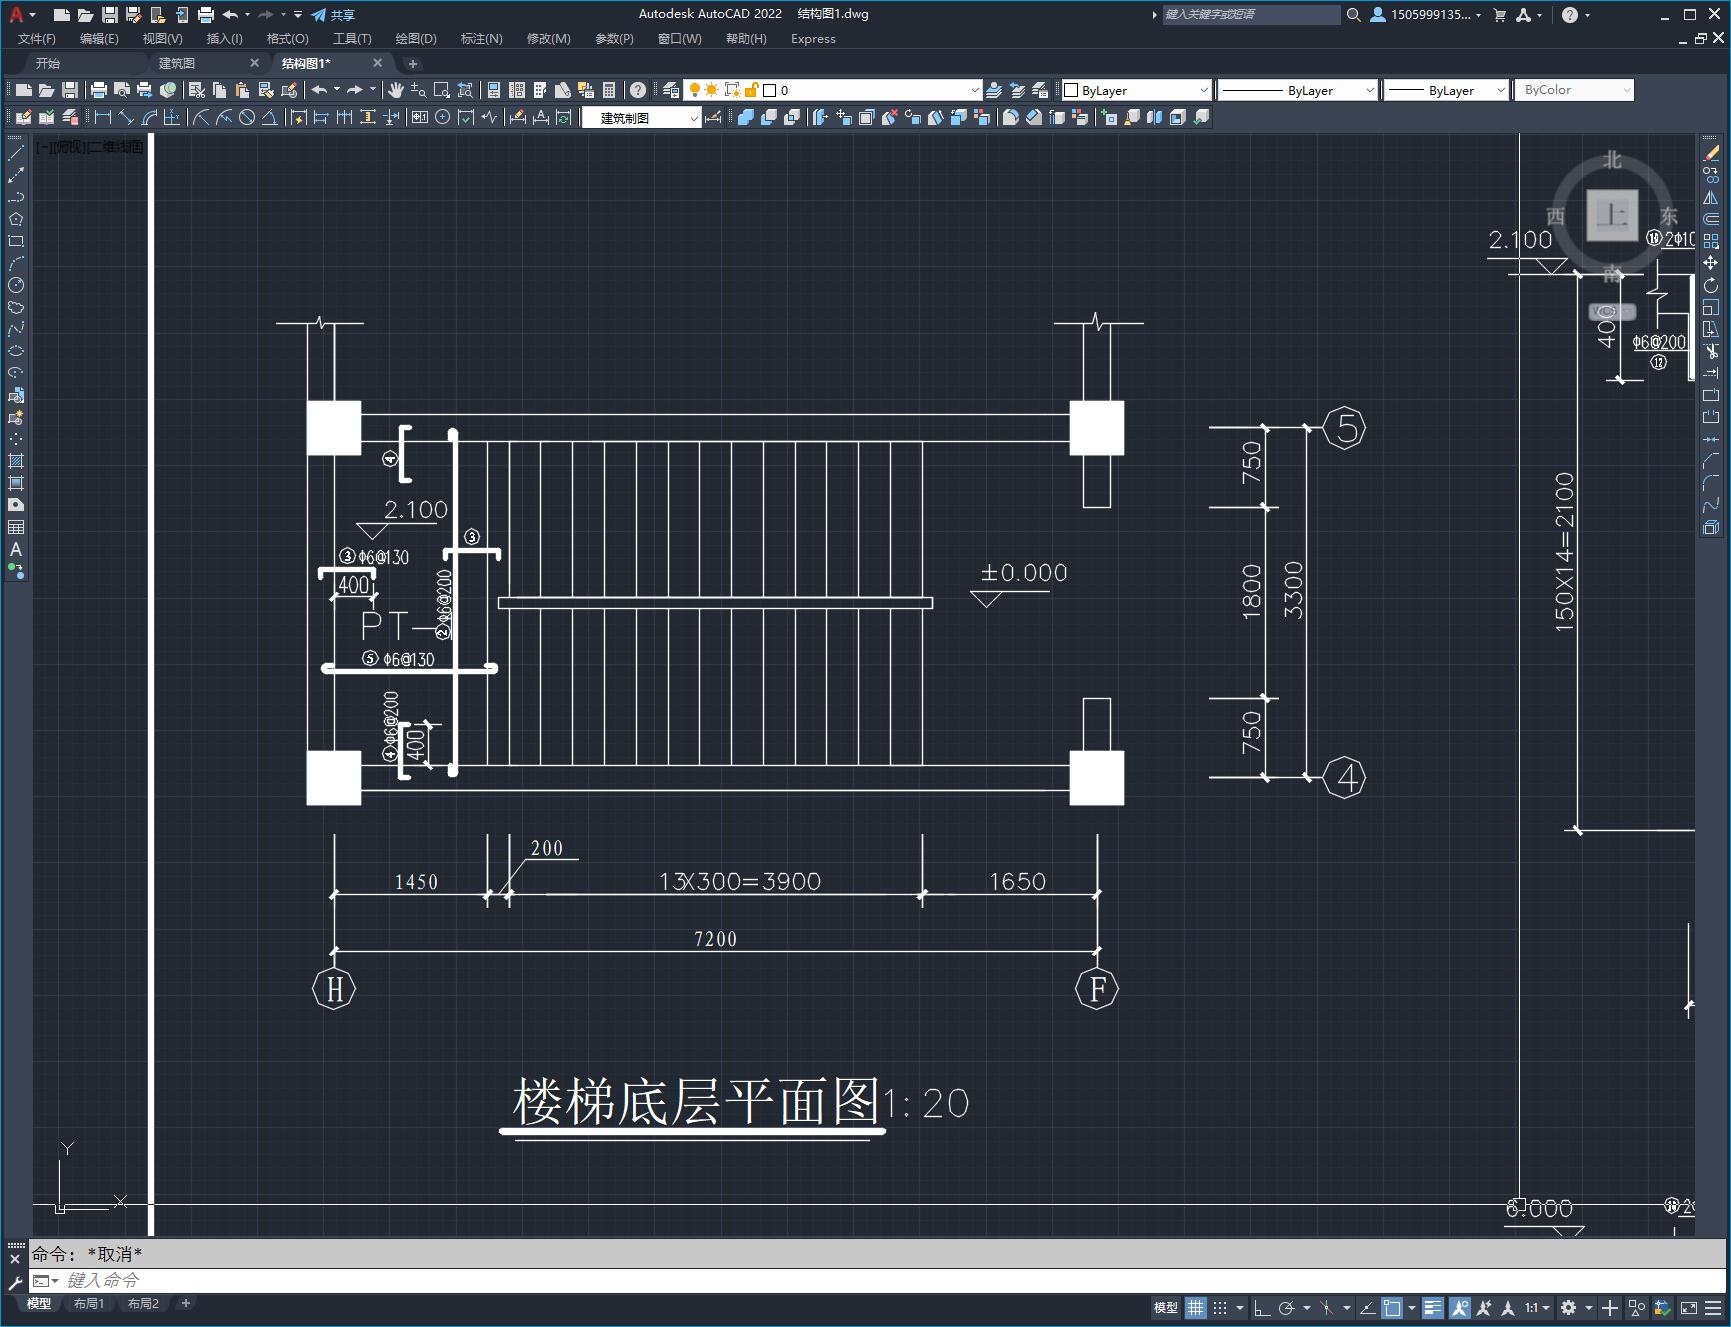Click the Help question mark icon in toolbar

(x=638, y=90)
